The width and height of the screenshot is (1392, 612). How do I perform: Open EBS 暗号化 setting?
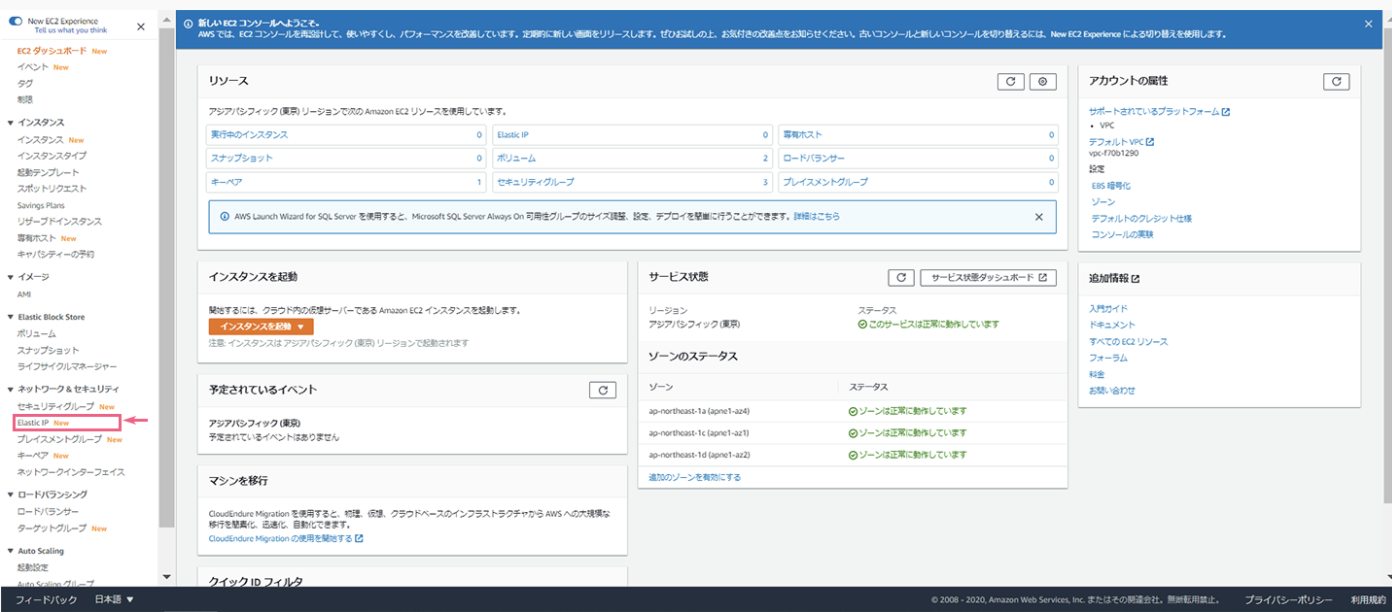(1111, 186)
